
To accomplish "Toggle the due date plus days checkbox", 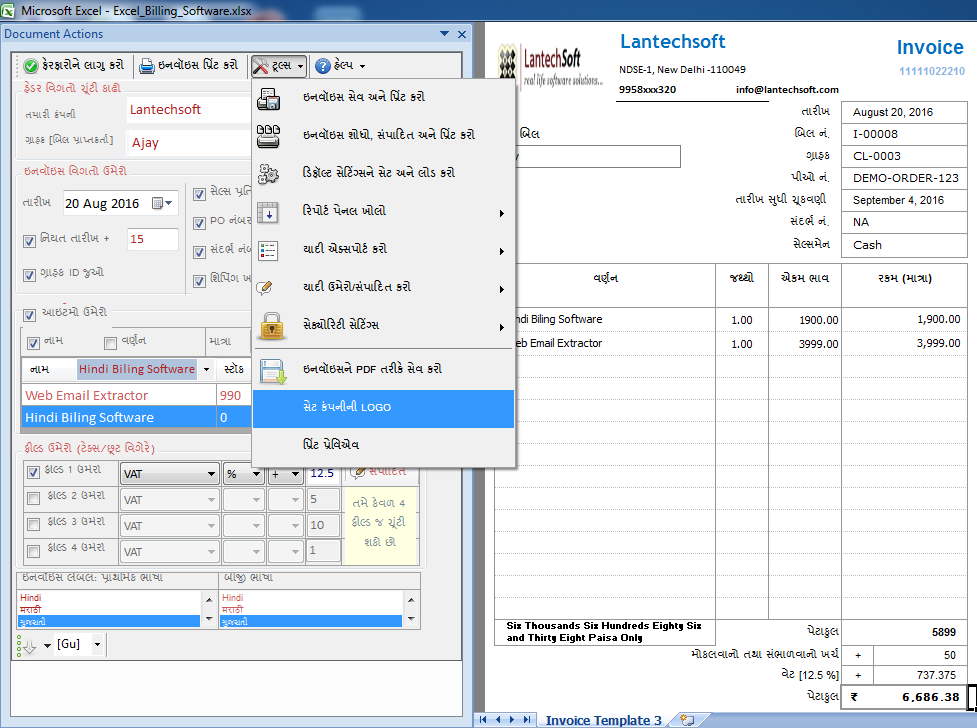I will [x=29, y=241].
